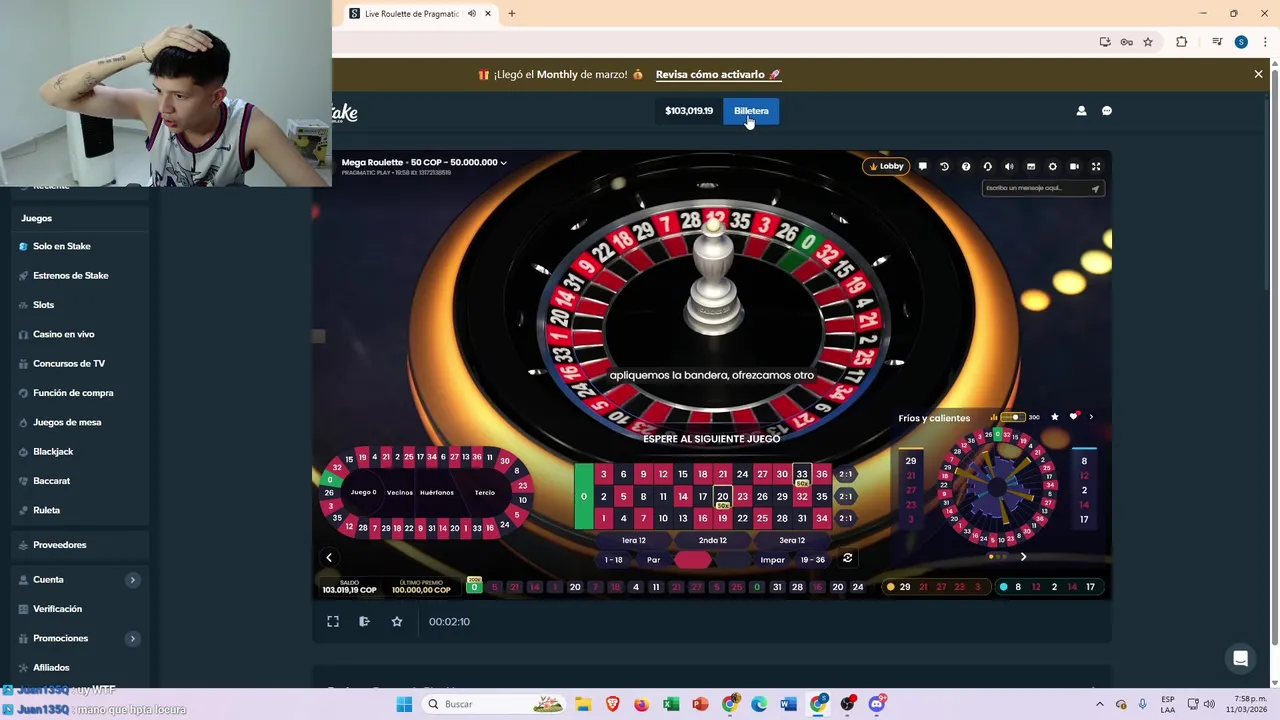Click the heart icon in Fríos y calientes
Image resolution: width=1280 pixels, height=720 pixels.
[x=1073, y=417]
